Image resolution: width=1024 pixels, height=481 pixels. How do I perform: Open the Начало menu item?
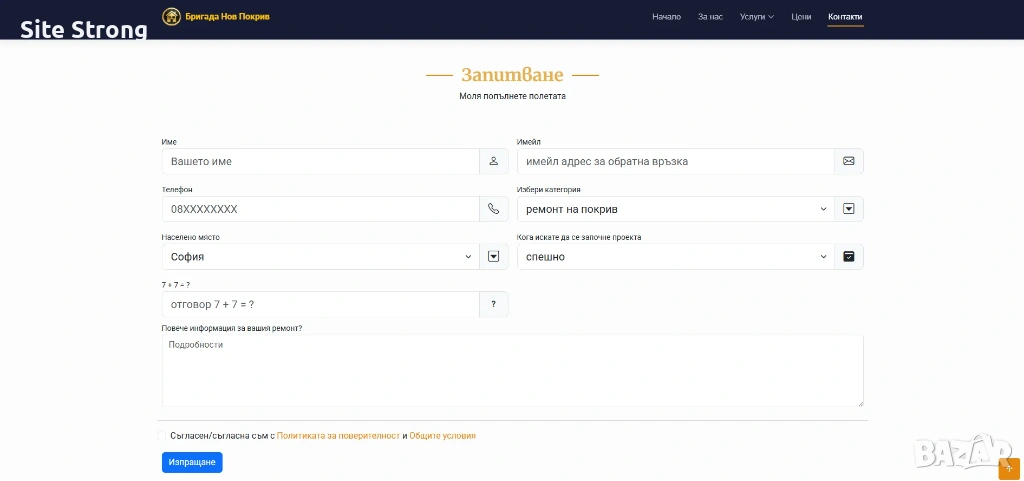point(666,17)
